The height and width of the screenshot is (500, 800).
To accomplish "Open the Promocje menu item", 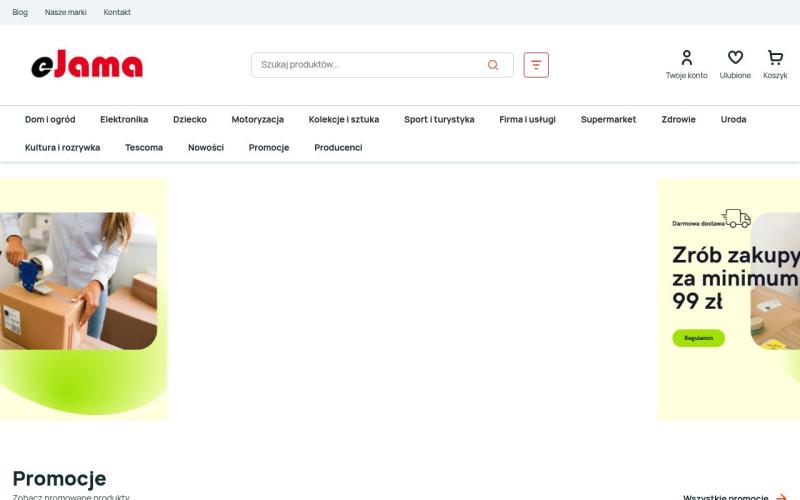I will [269, 147].
